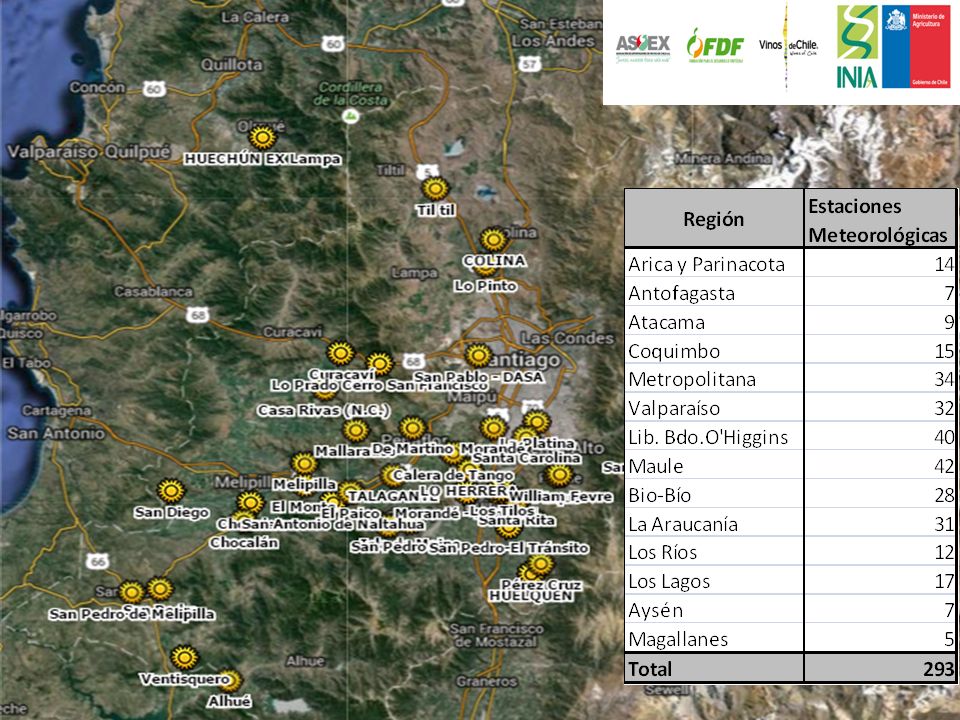Viewport: 960px width, 720px height.
Task: Click the San Antonio city label
Action: coord(56,433)
